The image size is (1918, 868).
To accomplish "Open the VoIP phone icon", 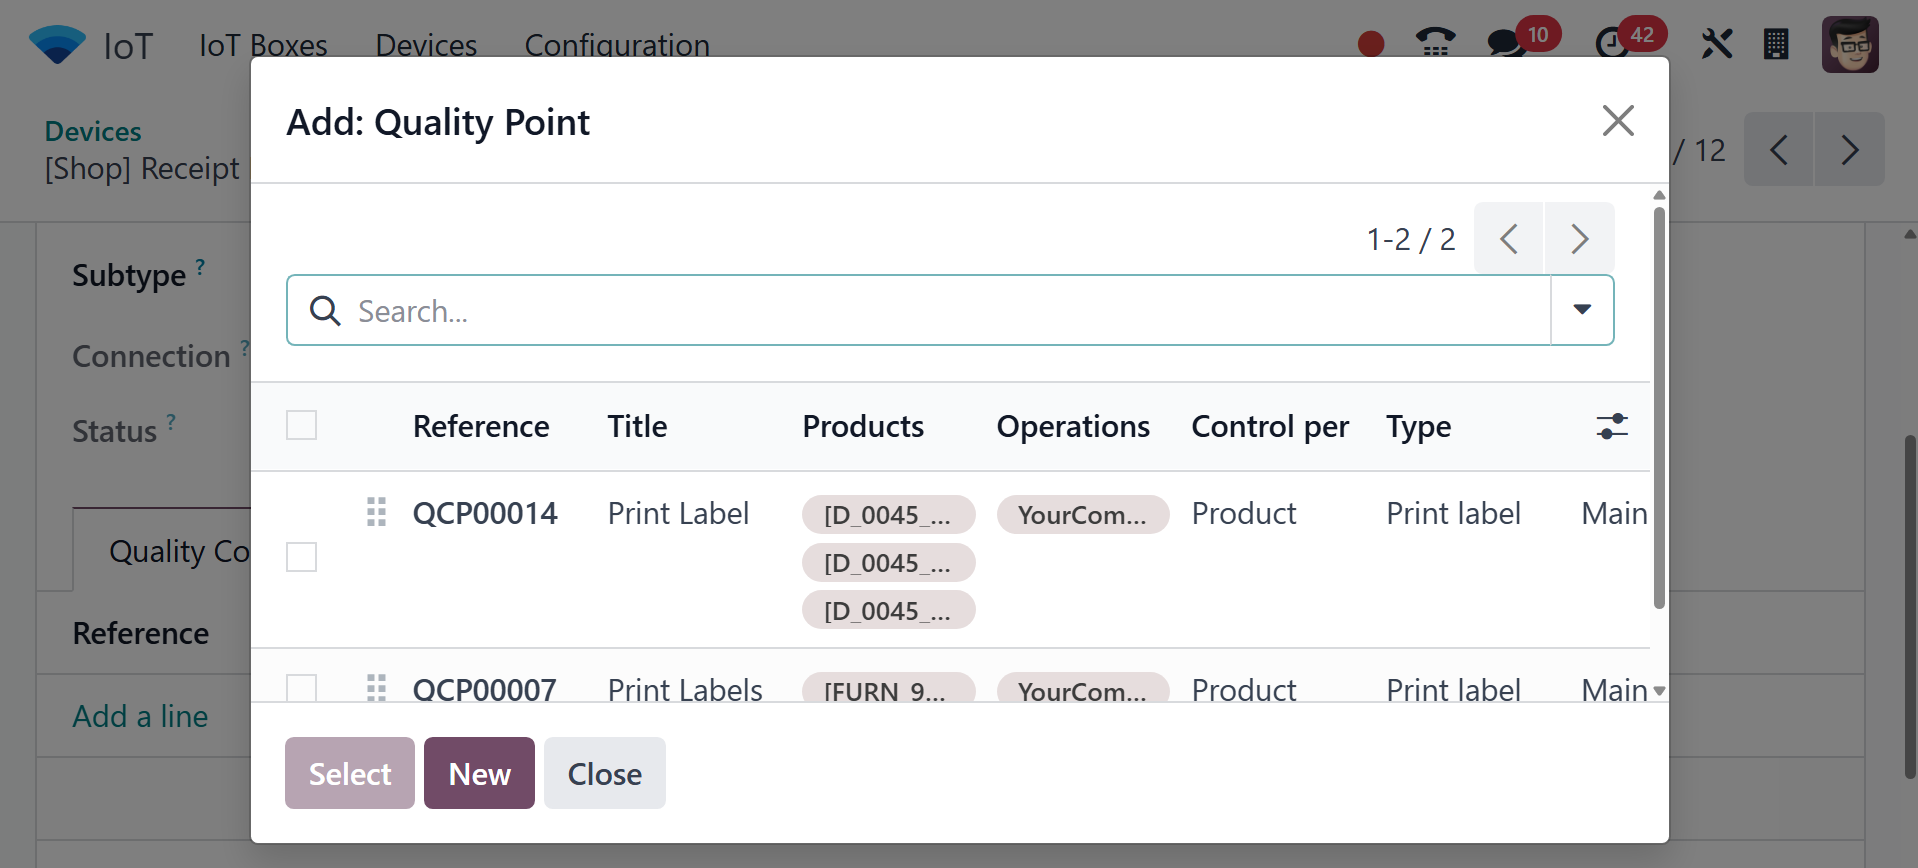I will pos(1435,44).
